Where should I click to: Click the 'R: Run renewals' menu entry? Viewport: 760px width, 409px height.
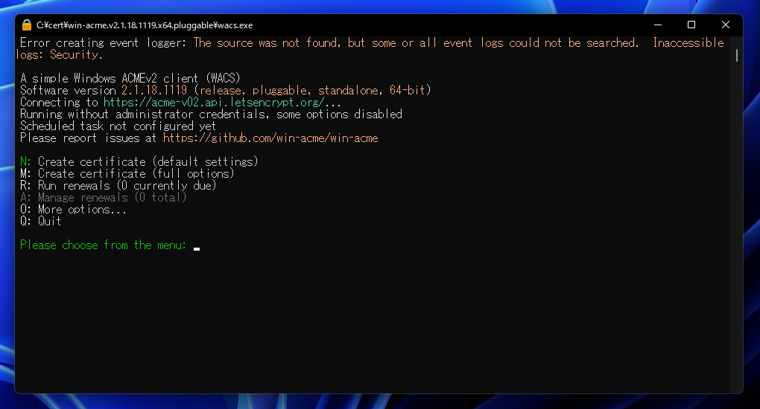tap(118, 186)
